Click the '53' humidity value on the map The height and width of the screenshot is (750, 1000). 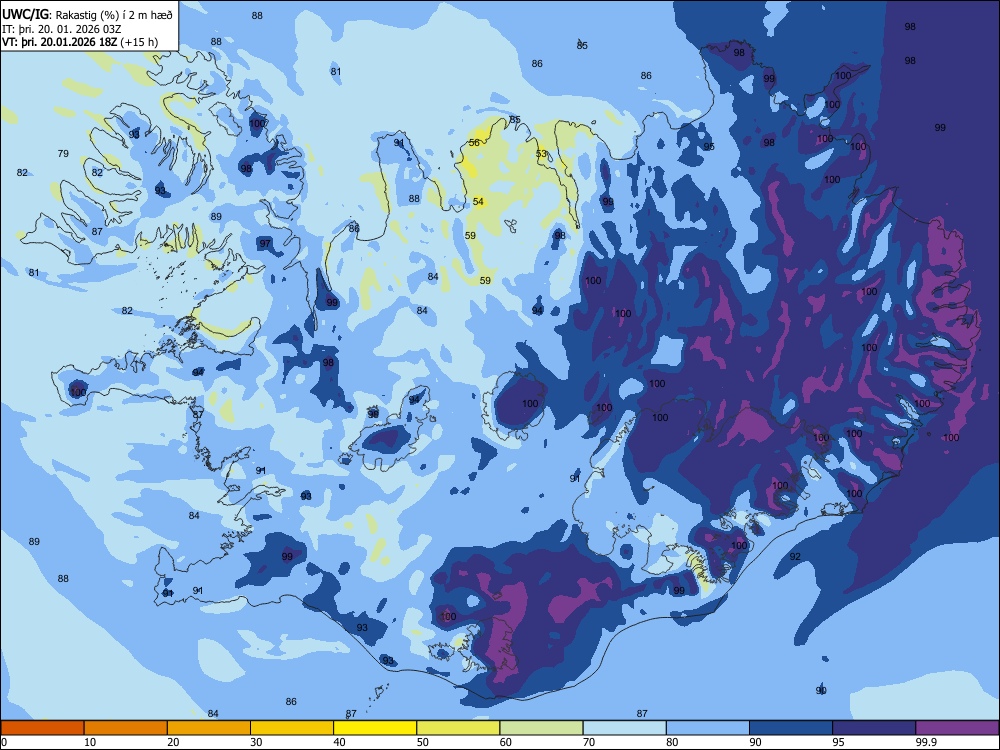coord(541,154)
